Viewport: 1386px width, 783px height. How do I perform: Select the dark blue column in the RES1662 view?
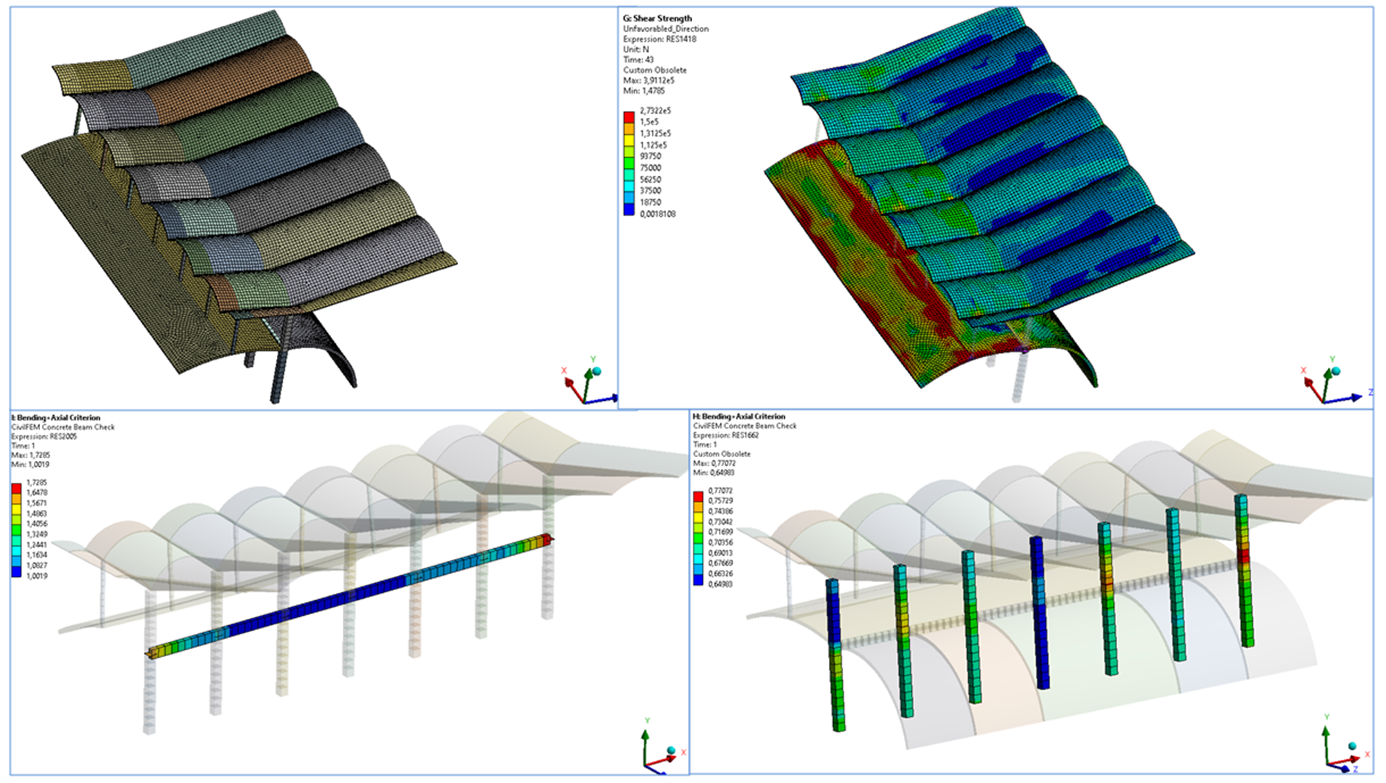point(1040,611)
